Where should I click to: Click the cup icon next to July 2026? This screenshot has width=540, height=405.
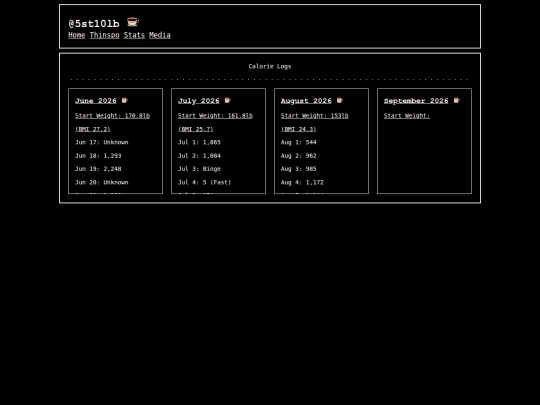(227, 100)
